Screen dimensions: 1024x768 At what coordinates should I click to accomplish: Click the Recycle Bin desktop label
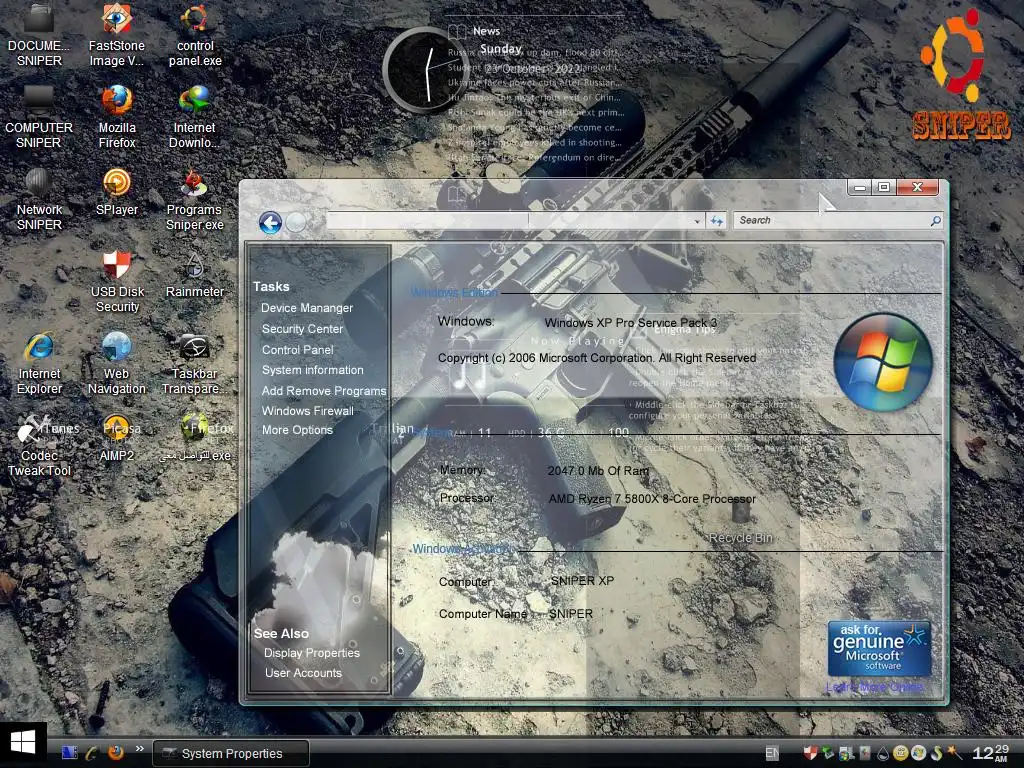(741, 537)
